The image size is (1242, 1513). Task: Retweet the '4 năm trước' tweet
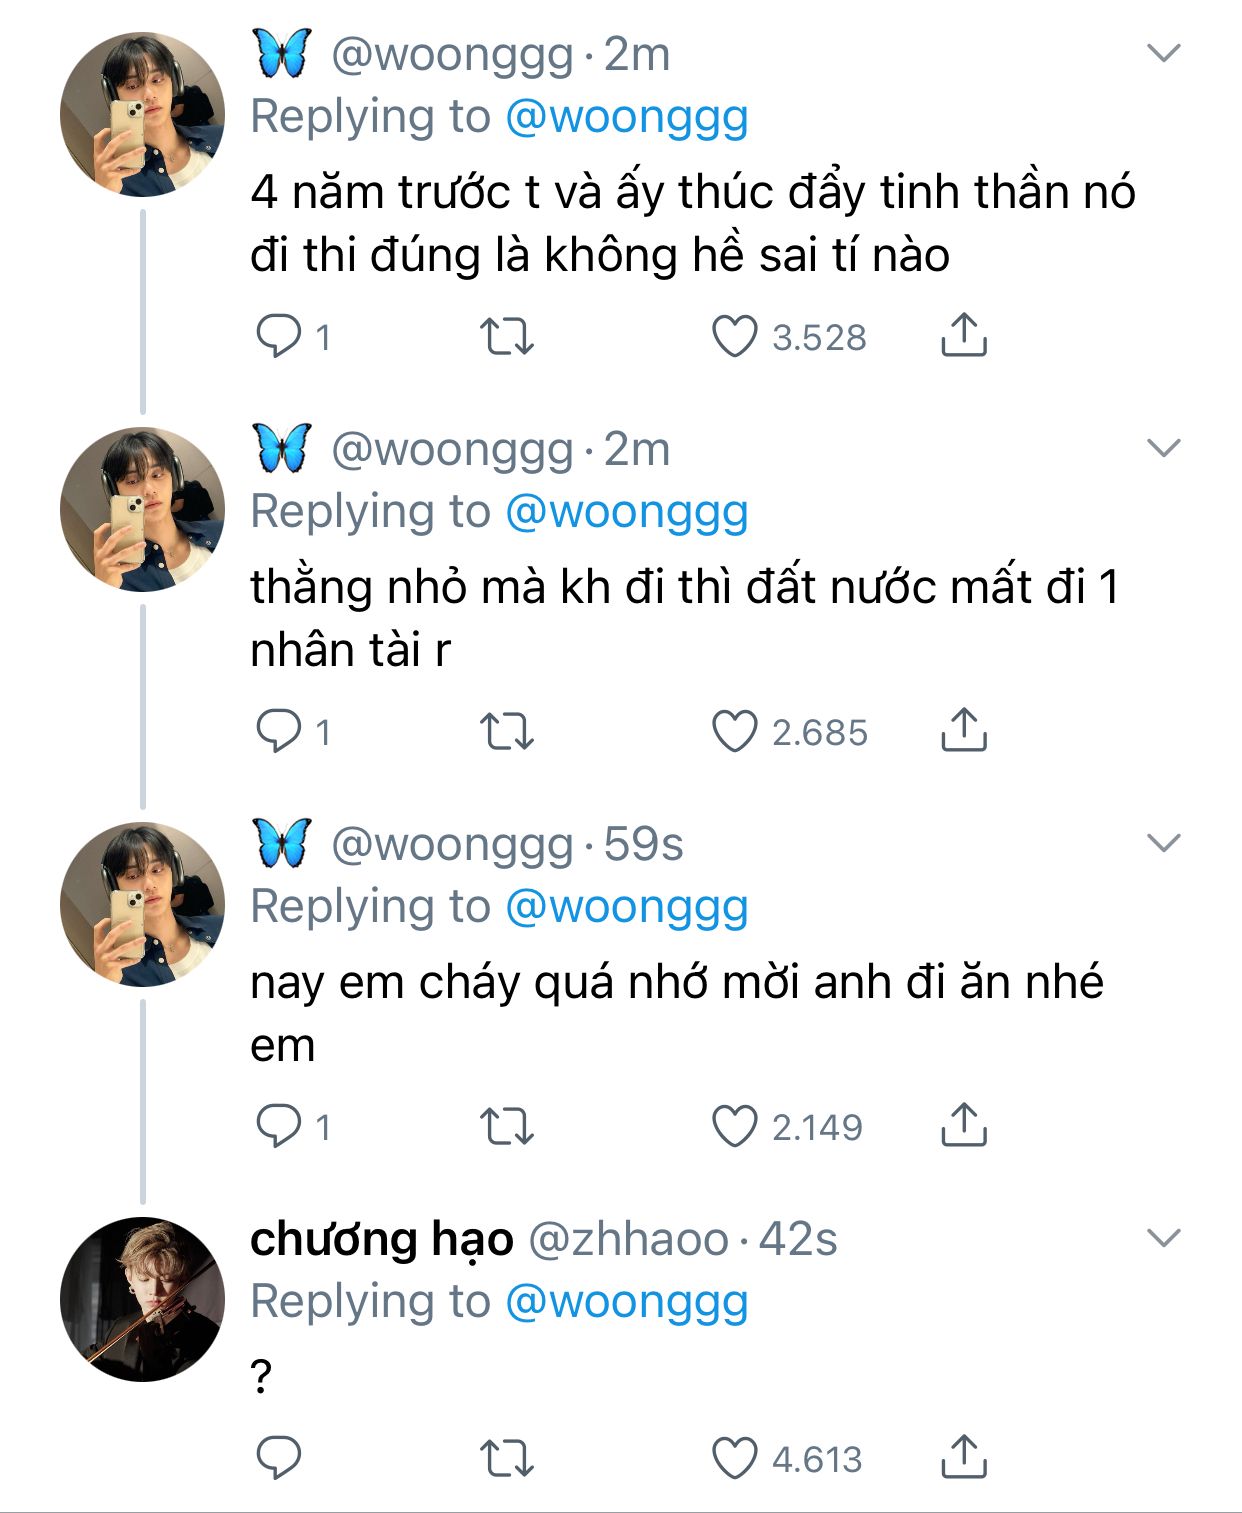(507, 336)
